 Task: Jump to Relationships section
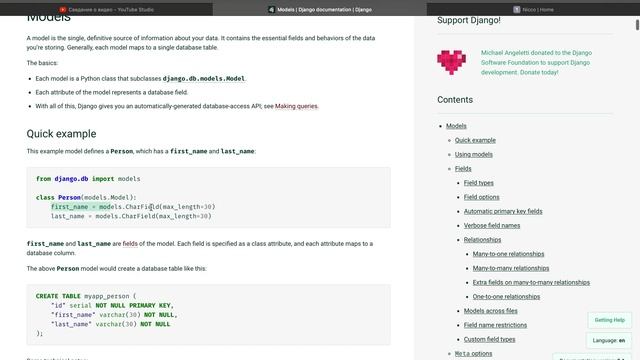point(482,240)
